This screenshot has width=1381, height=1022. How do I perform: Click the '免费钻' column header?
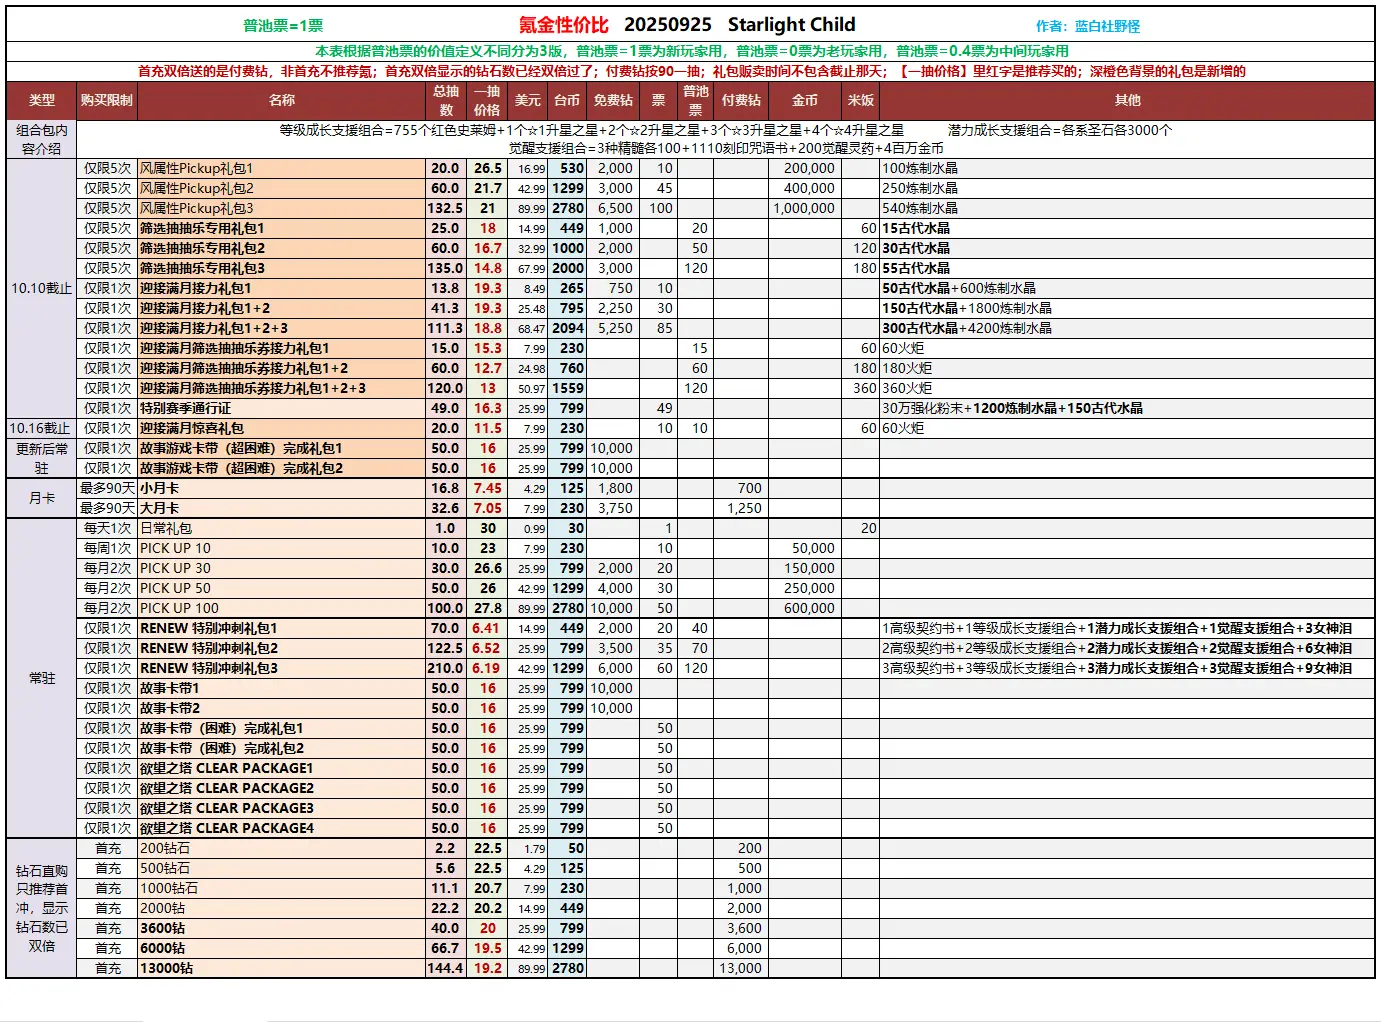[613, 100]
